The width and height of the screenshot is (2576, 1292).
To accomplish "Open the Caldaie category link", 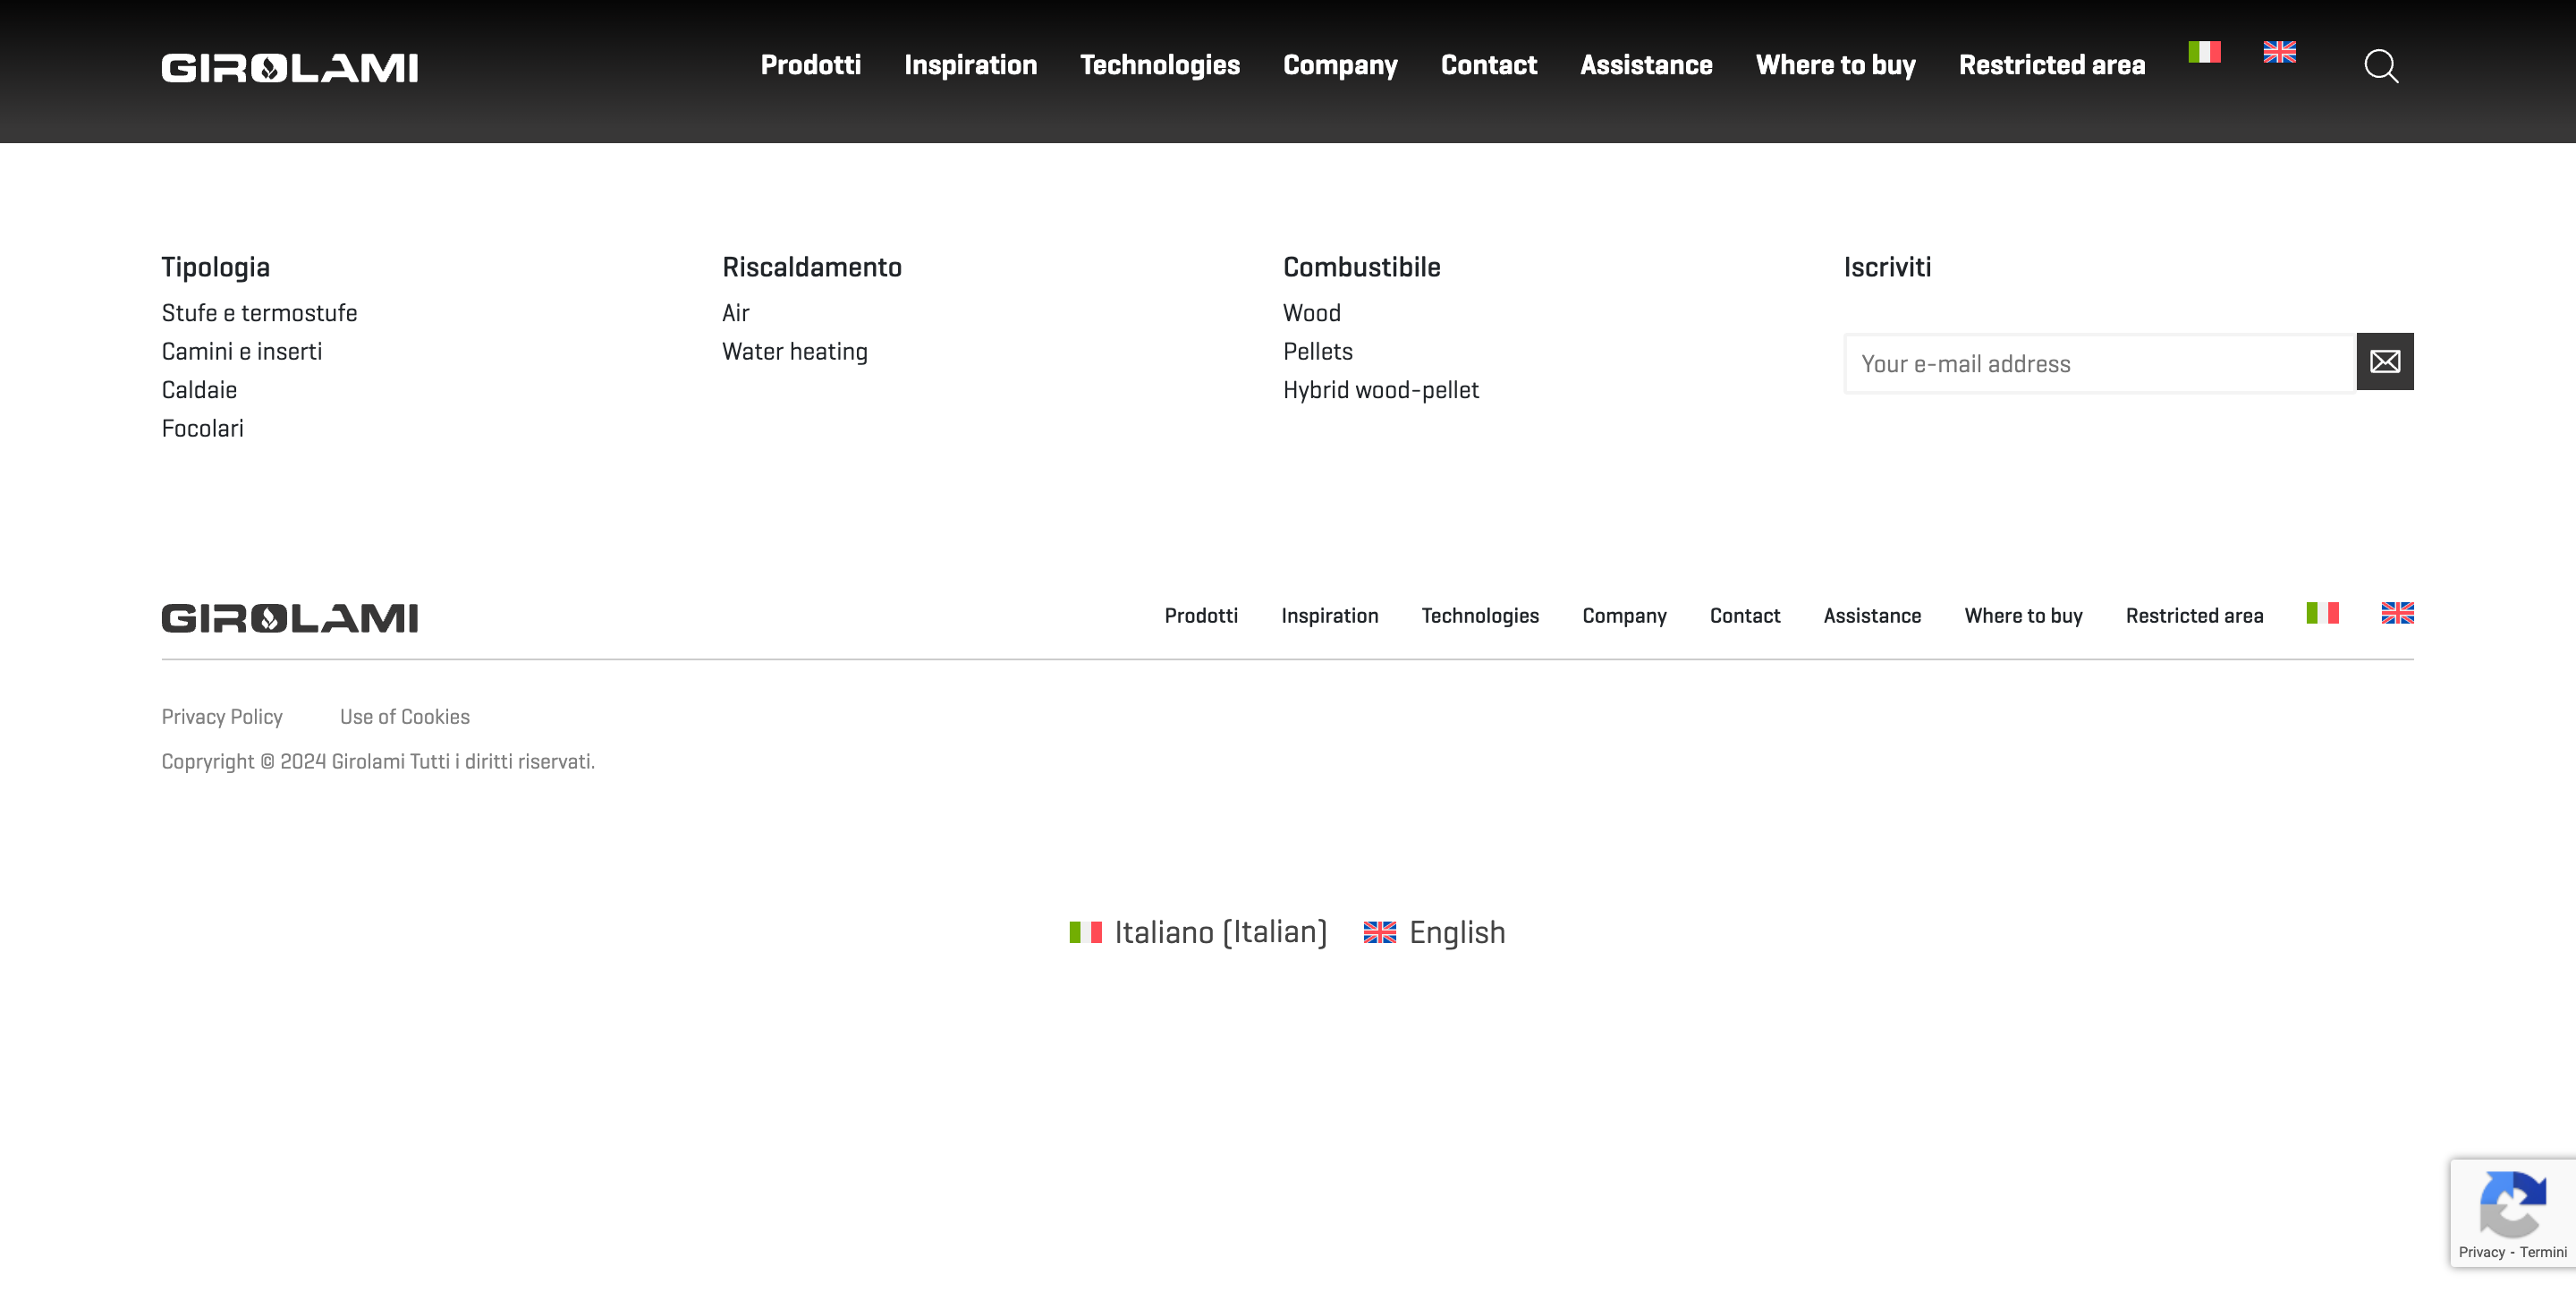I will pyautogui.click(x=199, y=390).
